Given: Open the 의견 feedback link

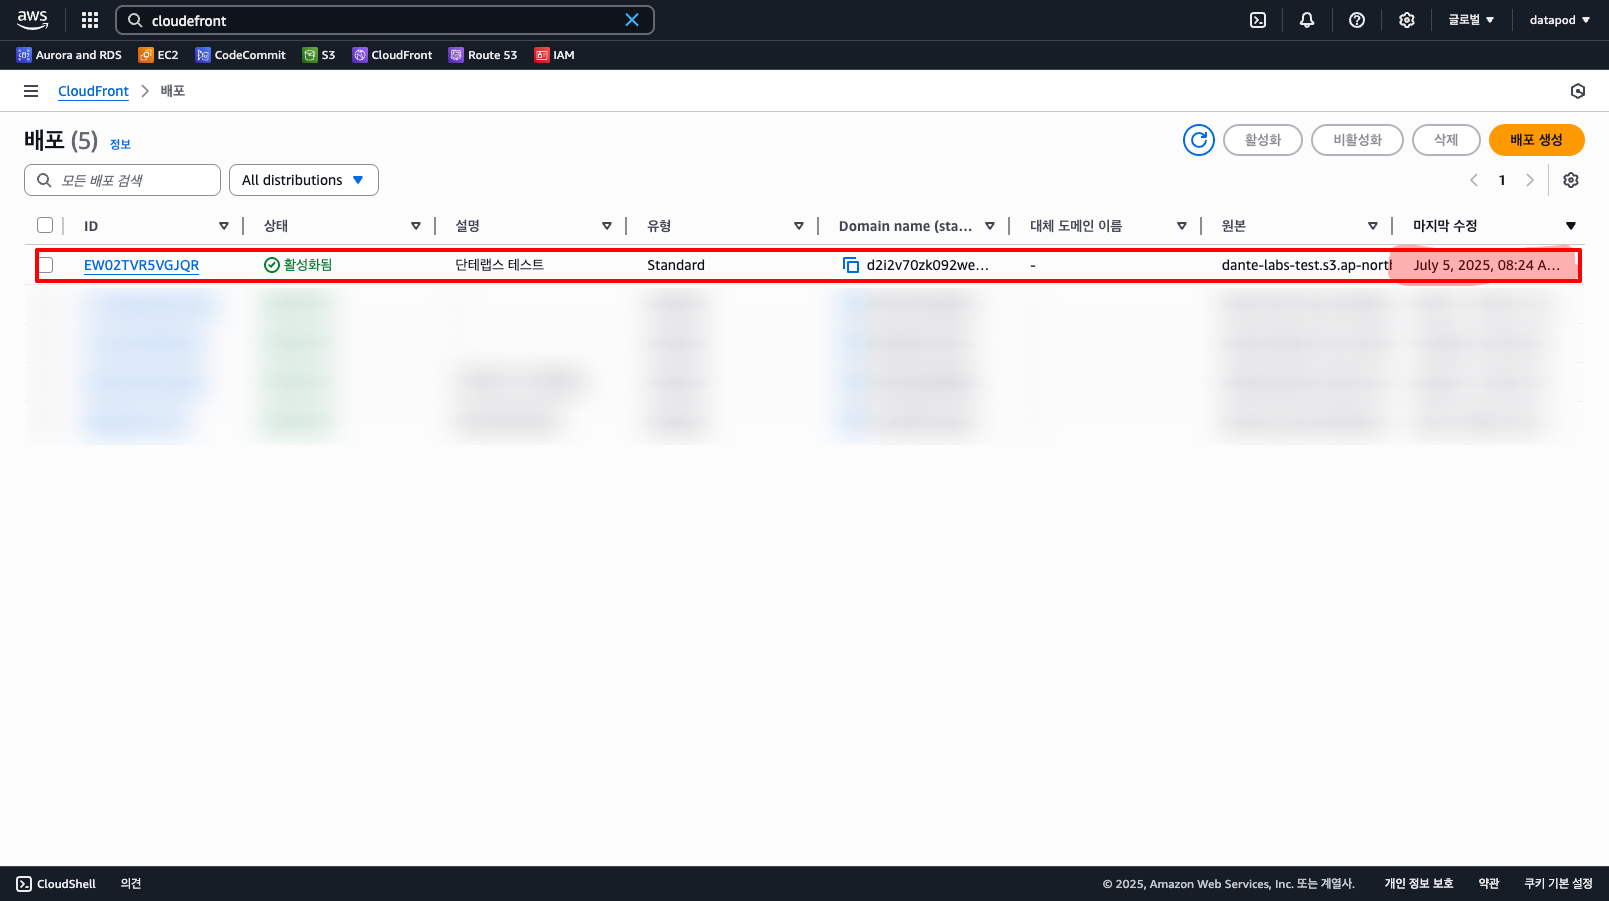Looking at the screenshot, I should point(131,884).
